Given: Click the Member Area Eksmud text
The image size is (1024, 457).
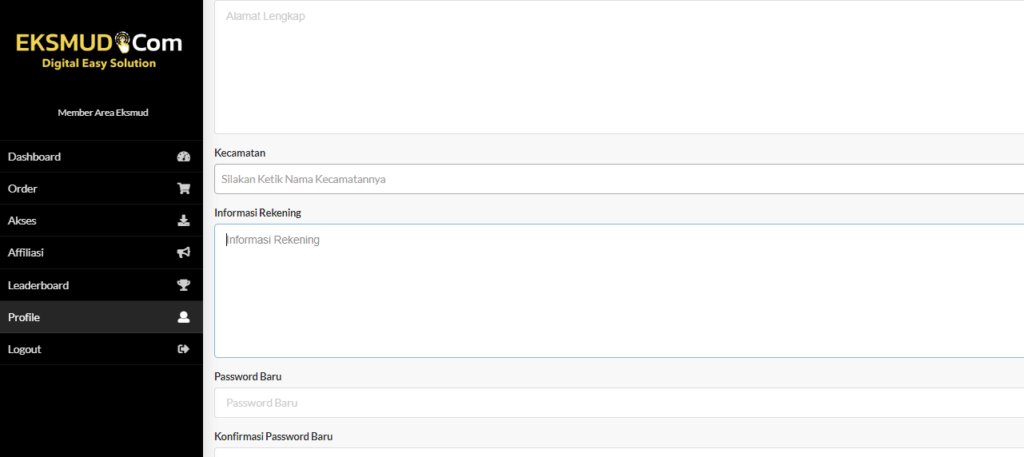Looking at the screenshot, I should (103, 112).
